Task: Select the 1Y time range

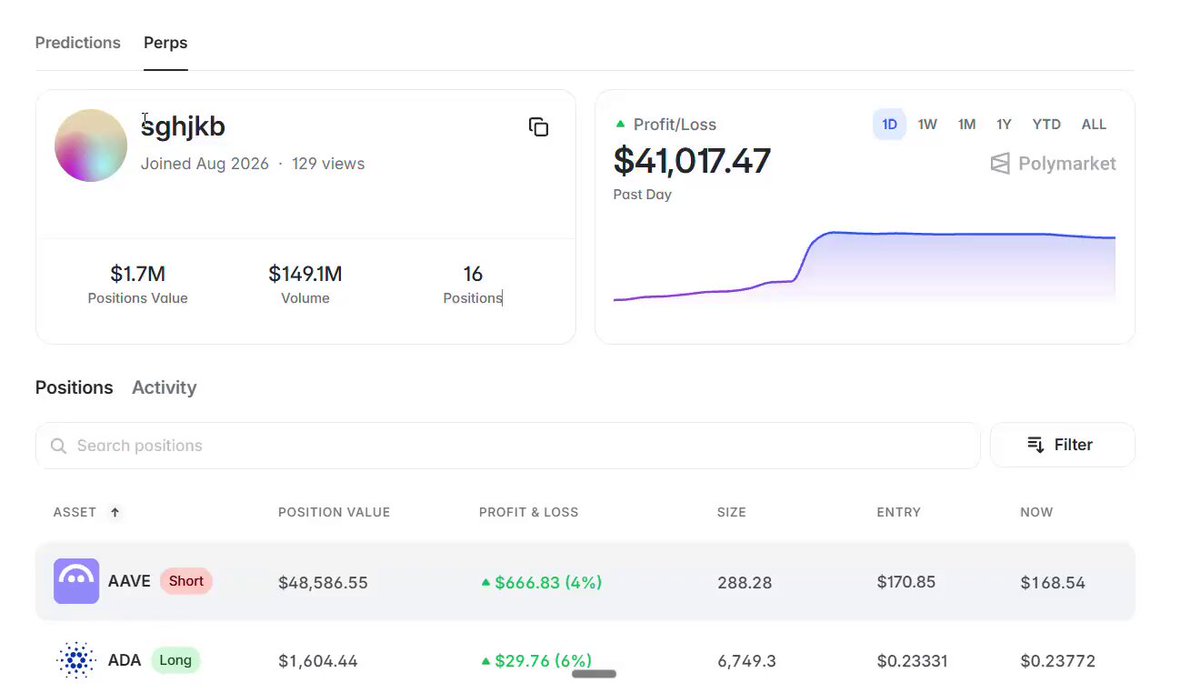Action: [1004, 124]
